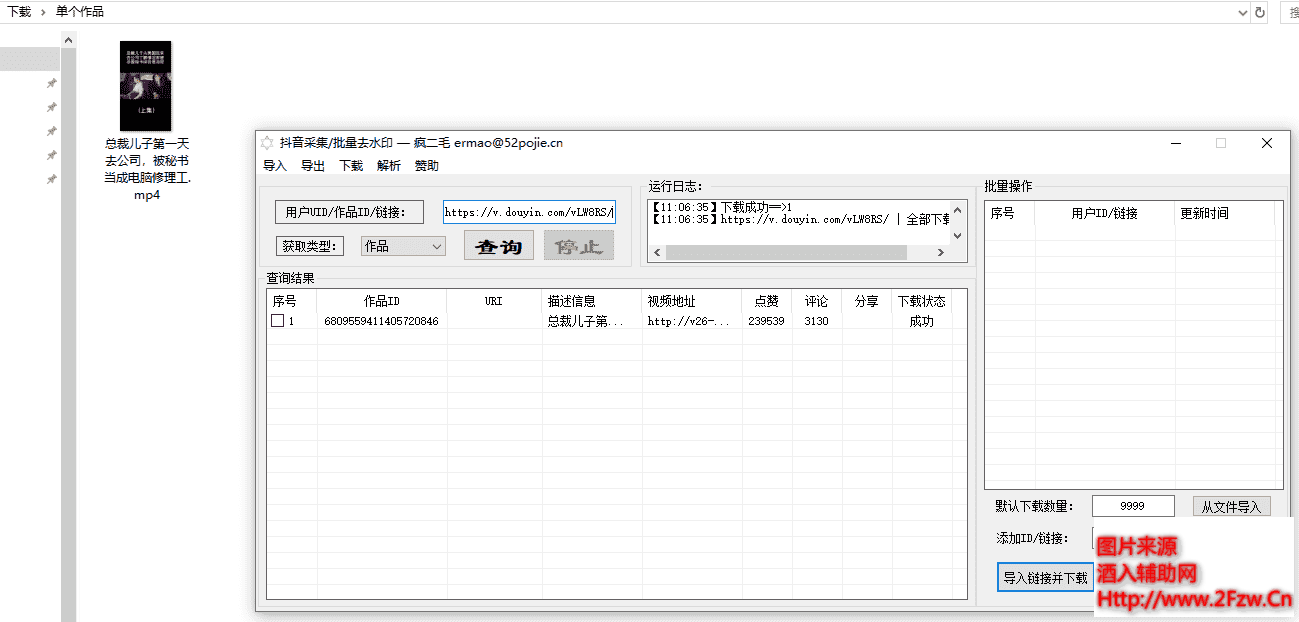
Task: Click the run log left scroll arrow
Action: tap(656, 253)
